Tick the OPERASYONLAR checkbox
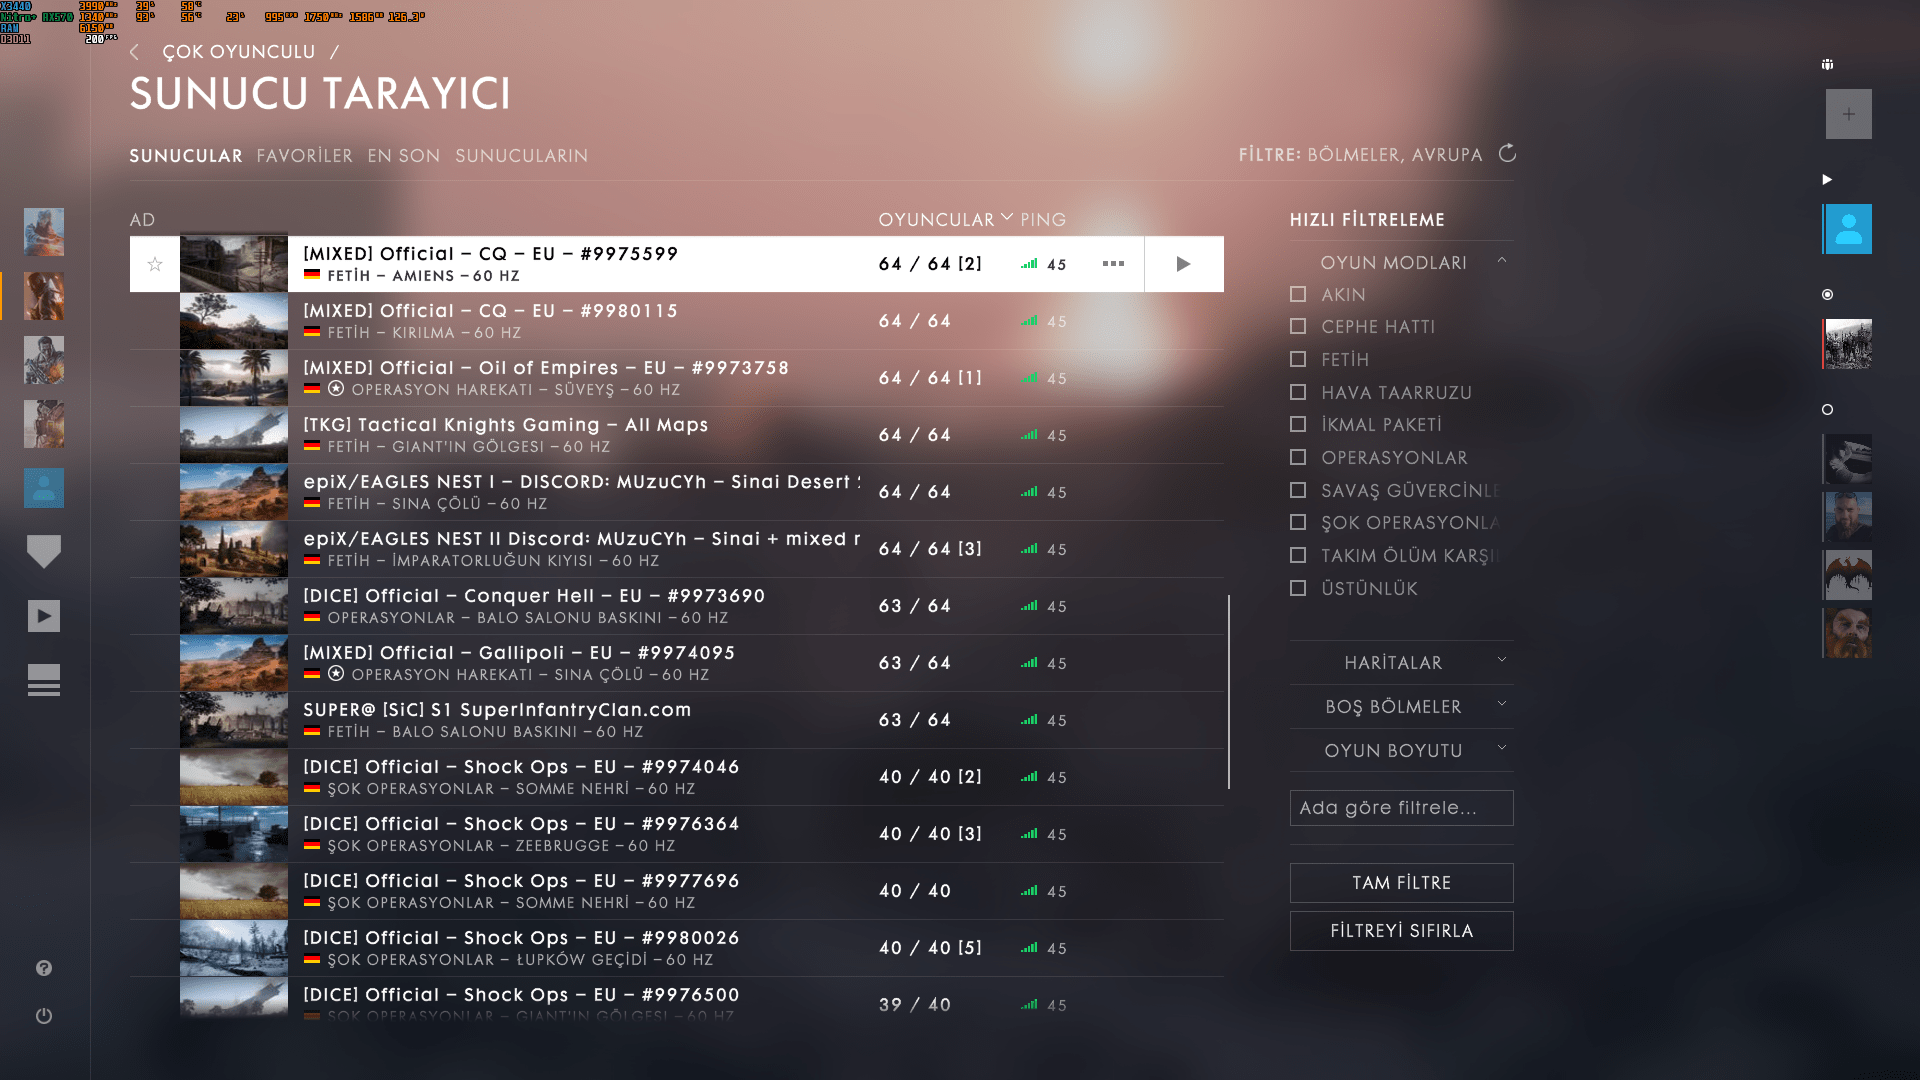 (x=1298, y=457)
